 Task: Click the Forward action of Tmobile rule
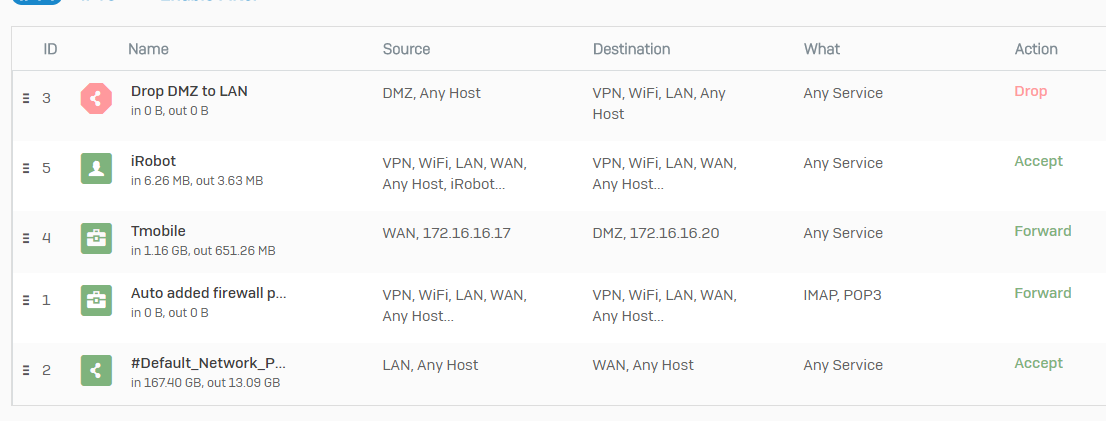(x=1042, y=231)
